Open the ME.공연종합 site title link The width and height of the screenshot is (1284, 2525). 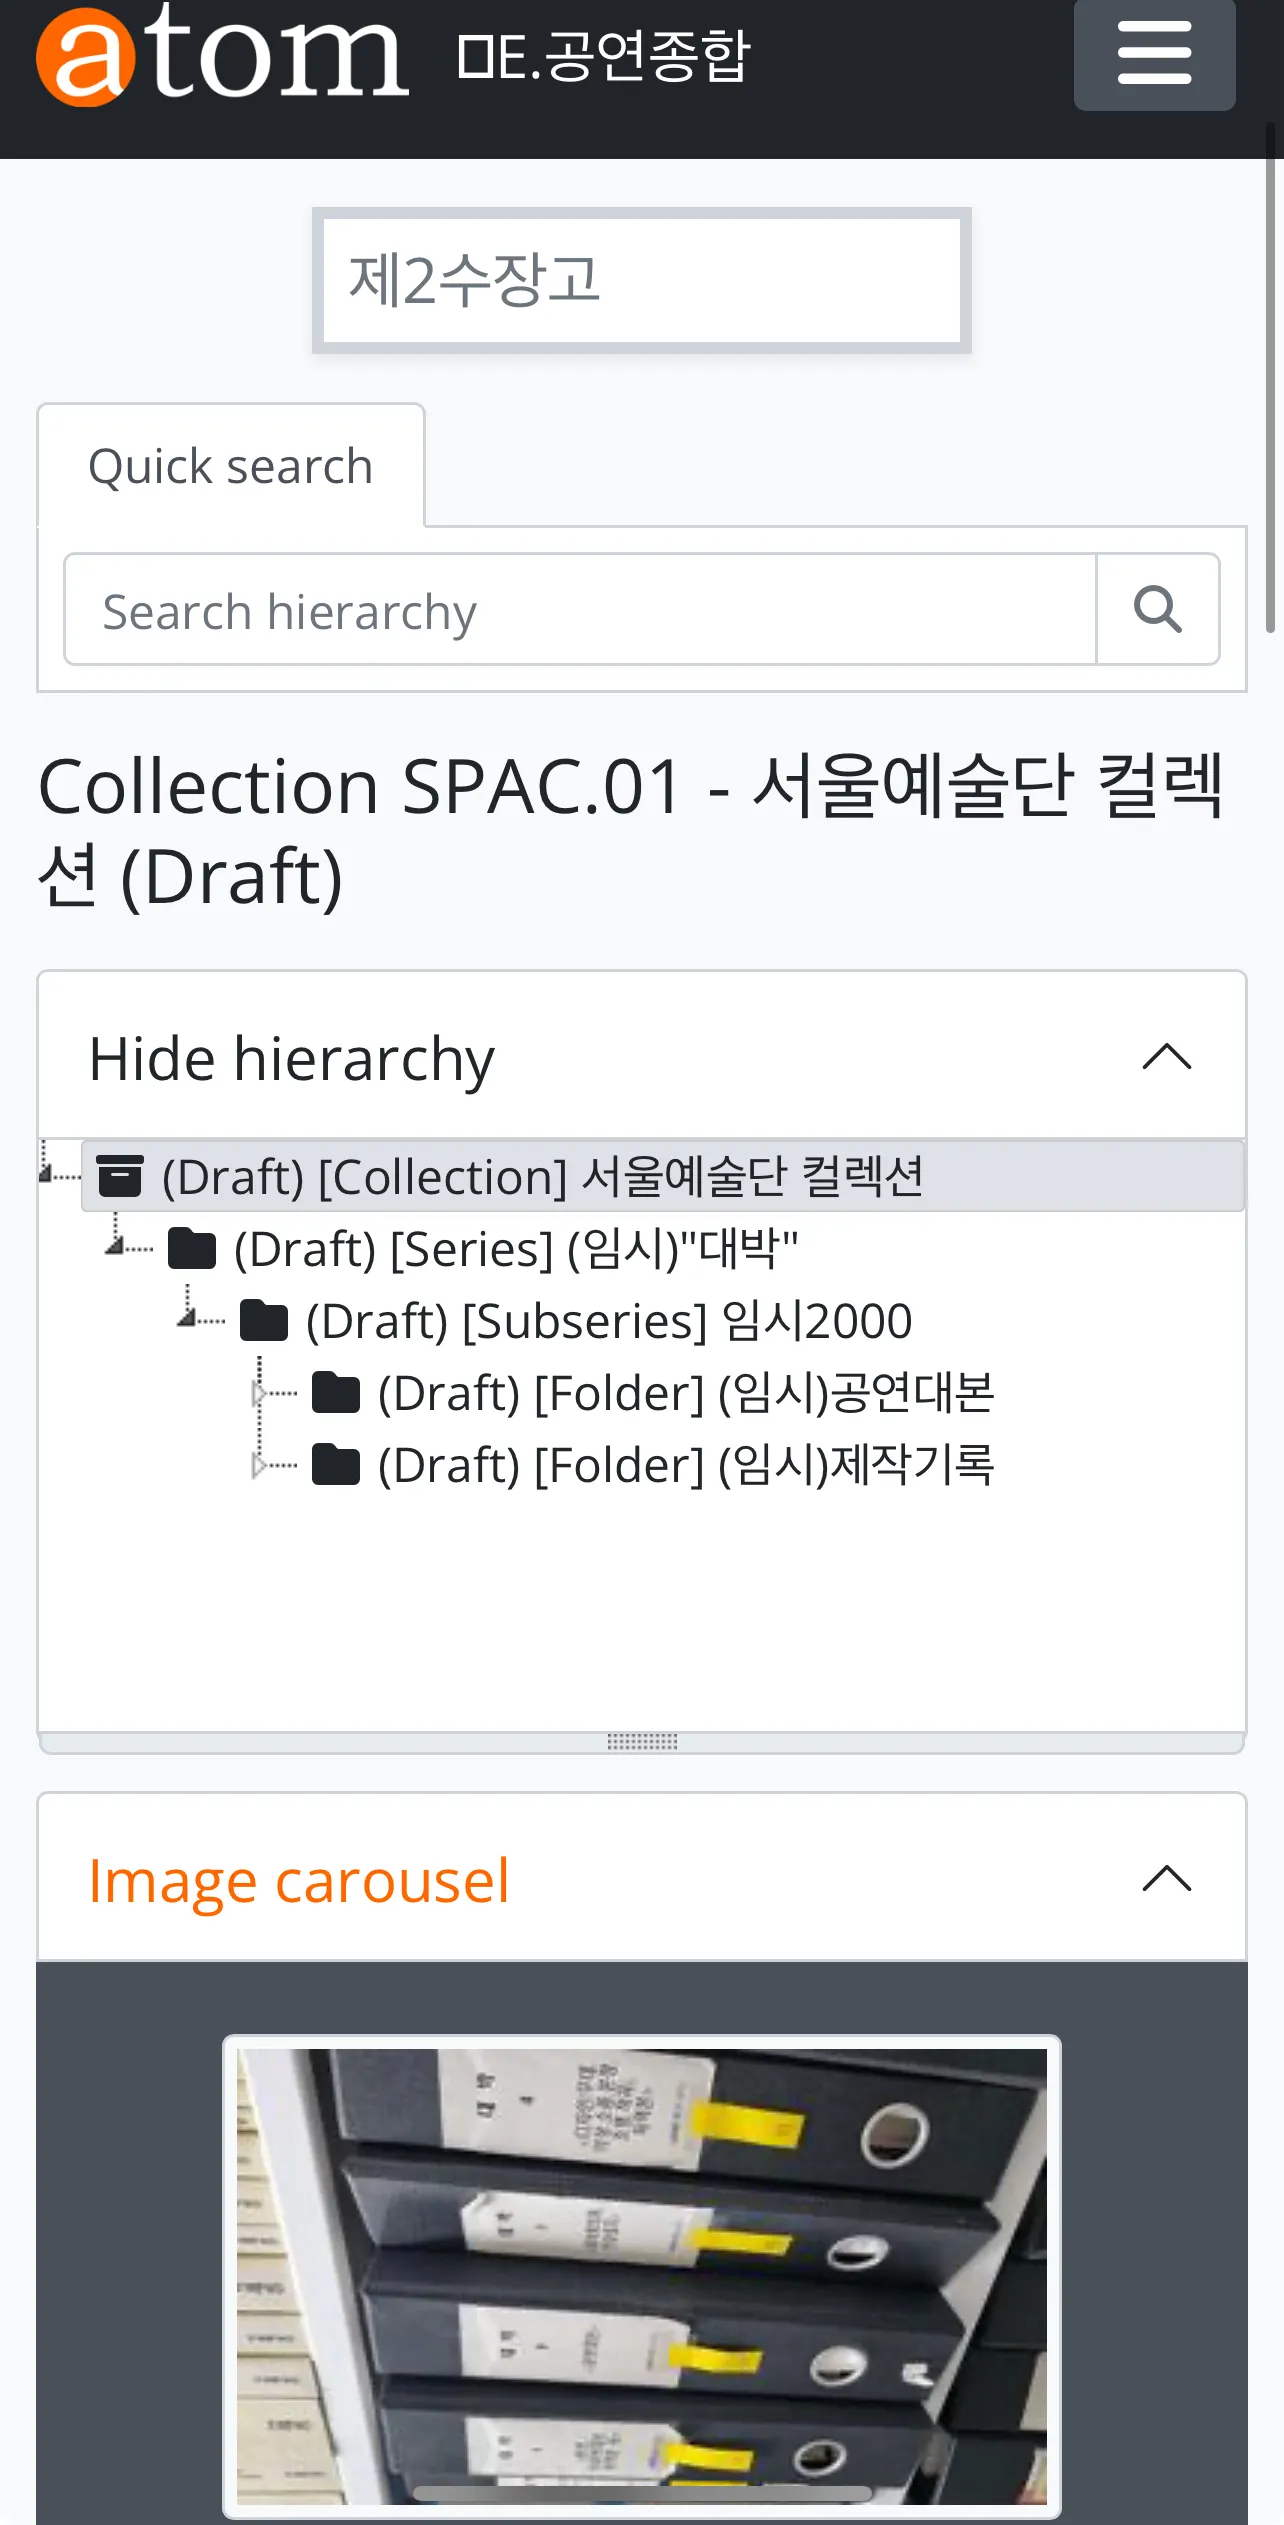(x=603, y=56)
